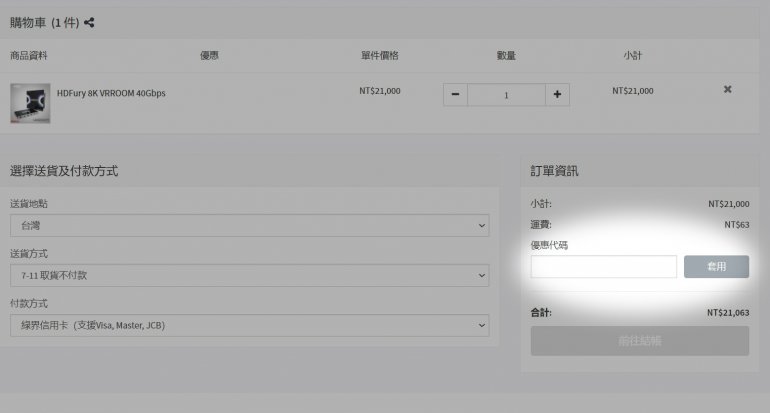Expand the 送貨地點 dropdown showing 台灣
The height and width of the screenshot is (413, 770).
250,226
